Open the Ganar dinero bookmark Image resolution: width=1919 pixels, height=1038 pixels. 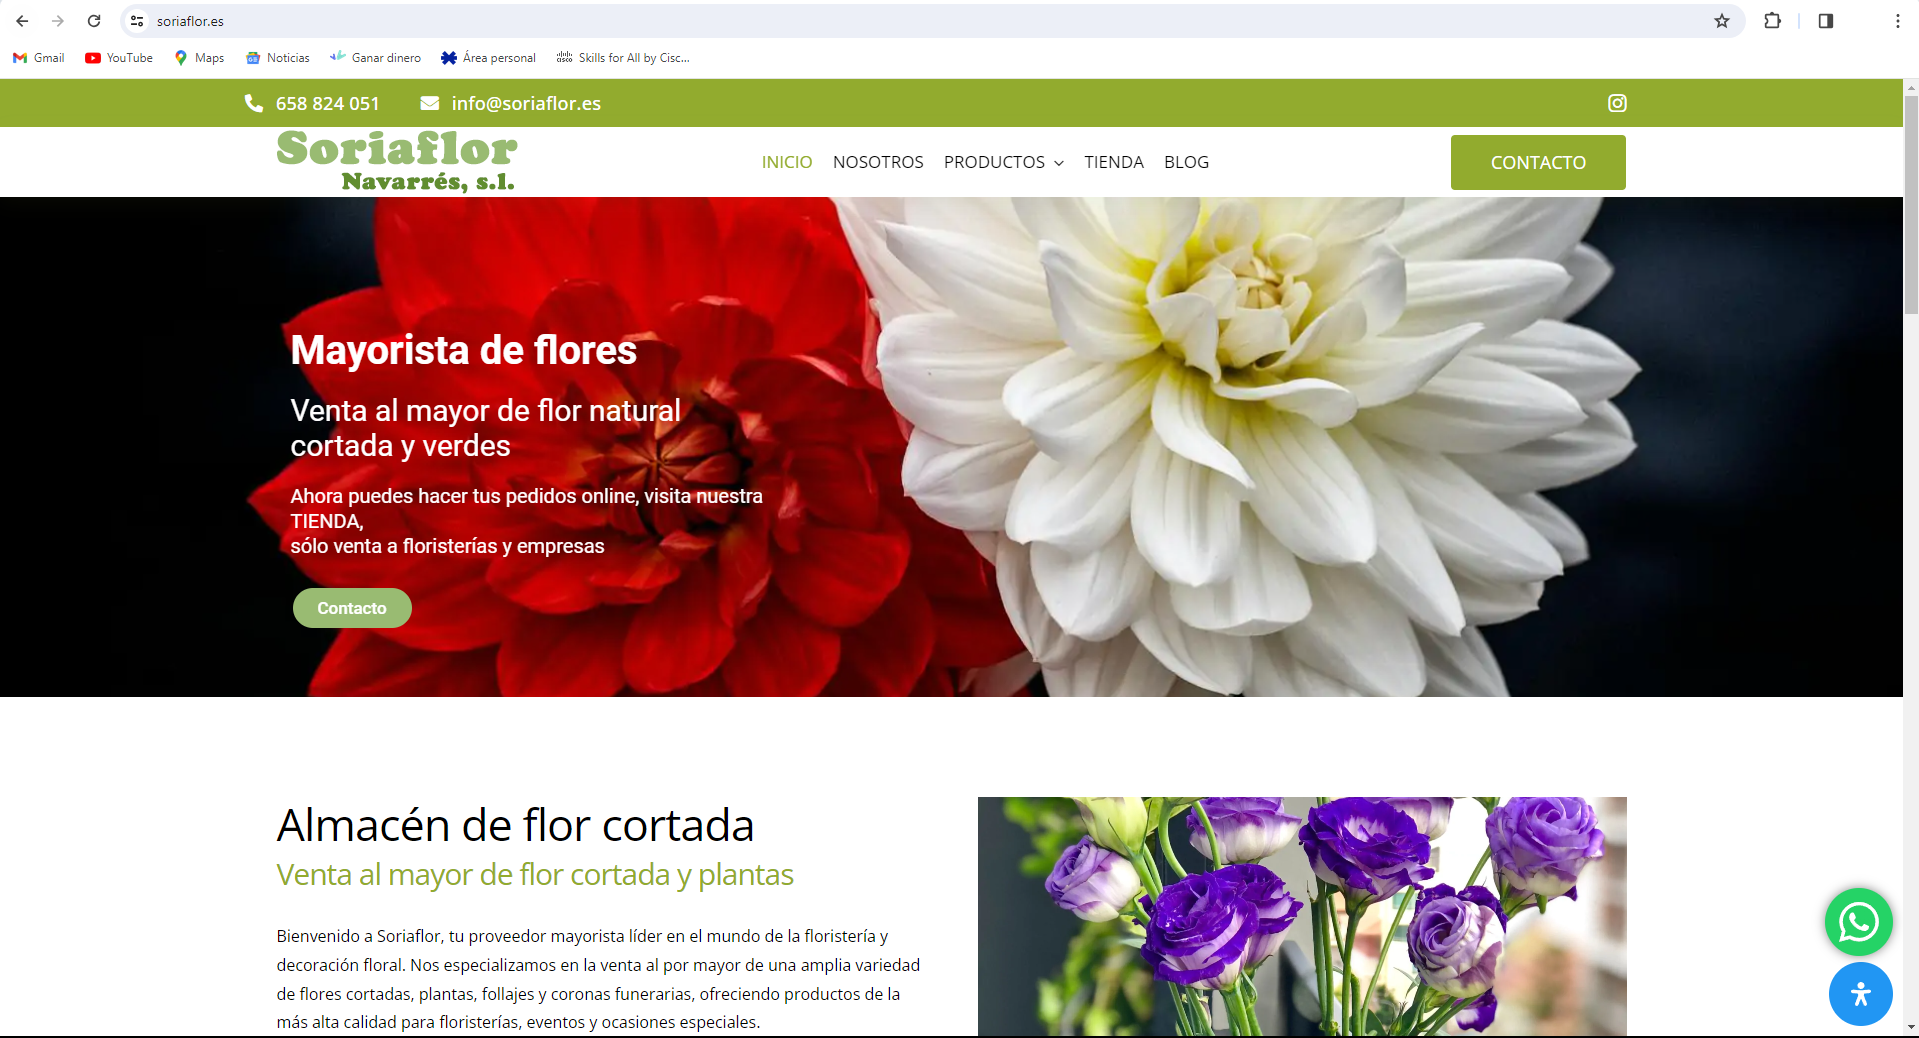coord(376,58)
